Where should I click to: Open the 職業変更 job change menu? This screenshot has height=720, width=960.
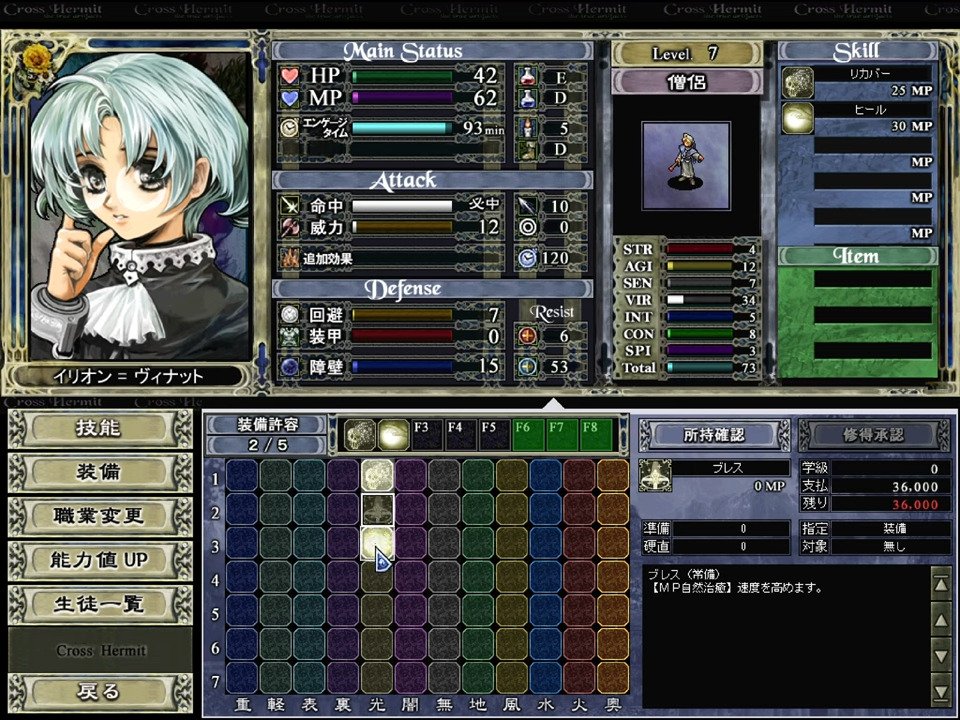coord(99,516)
